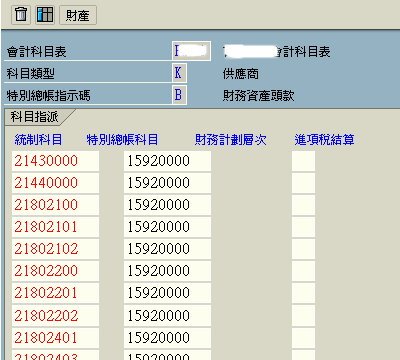Click 進項稅結算 field in row 21802101
The width and height of the screenshot is (400, 360).
tap(303, 227)
